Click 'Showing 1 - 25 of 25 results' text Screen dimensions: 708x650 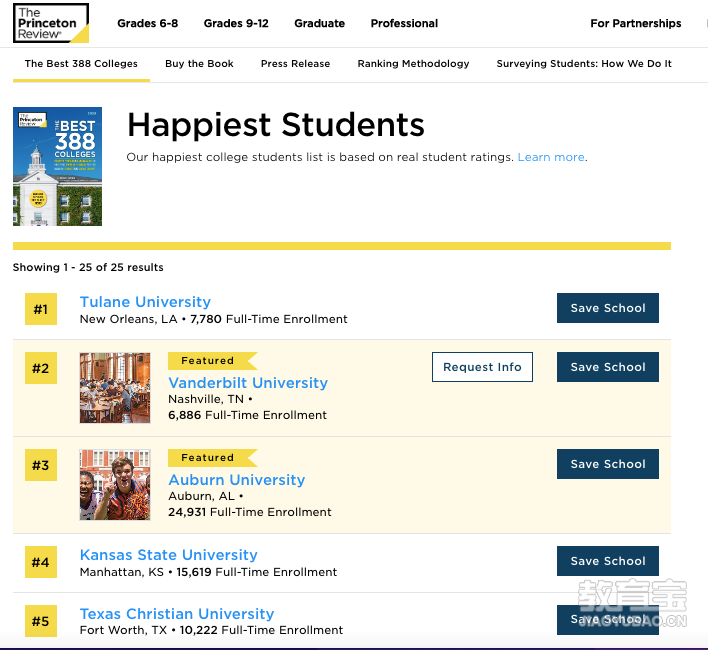[x=88, y=267]
